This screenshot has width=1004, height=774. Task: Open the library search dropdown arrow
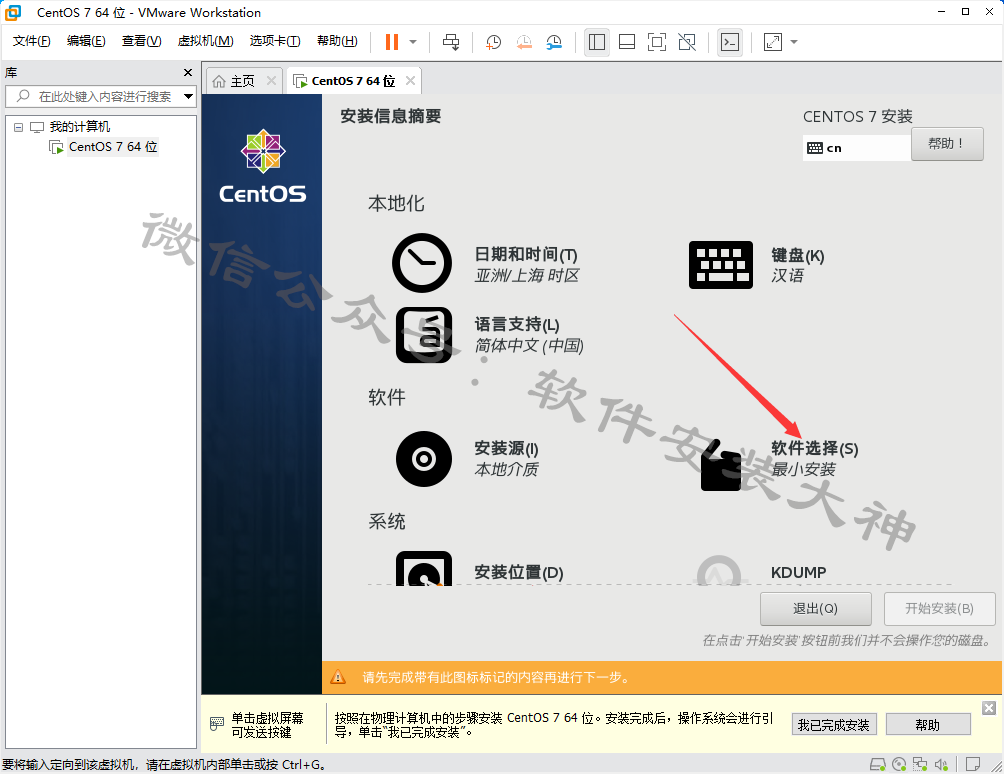(188, 97)
